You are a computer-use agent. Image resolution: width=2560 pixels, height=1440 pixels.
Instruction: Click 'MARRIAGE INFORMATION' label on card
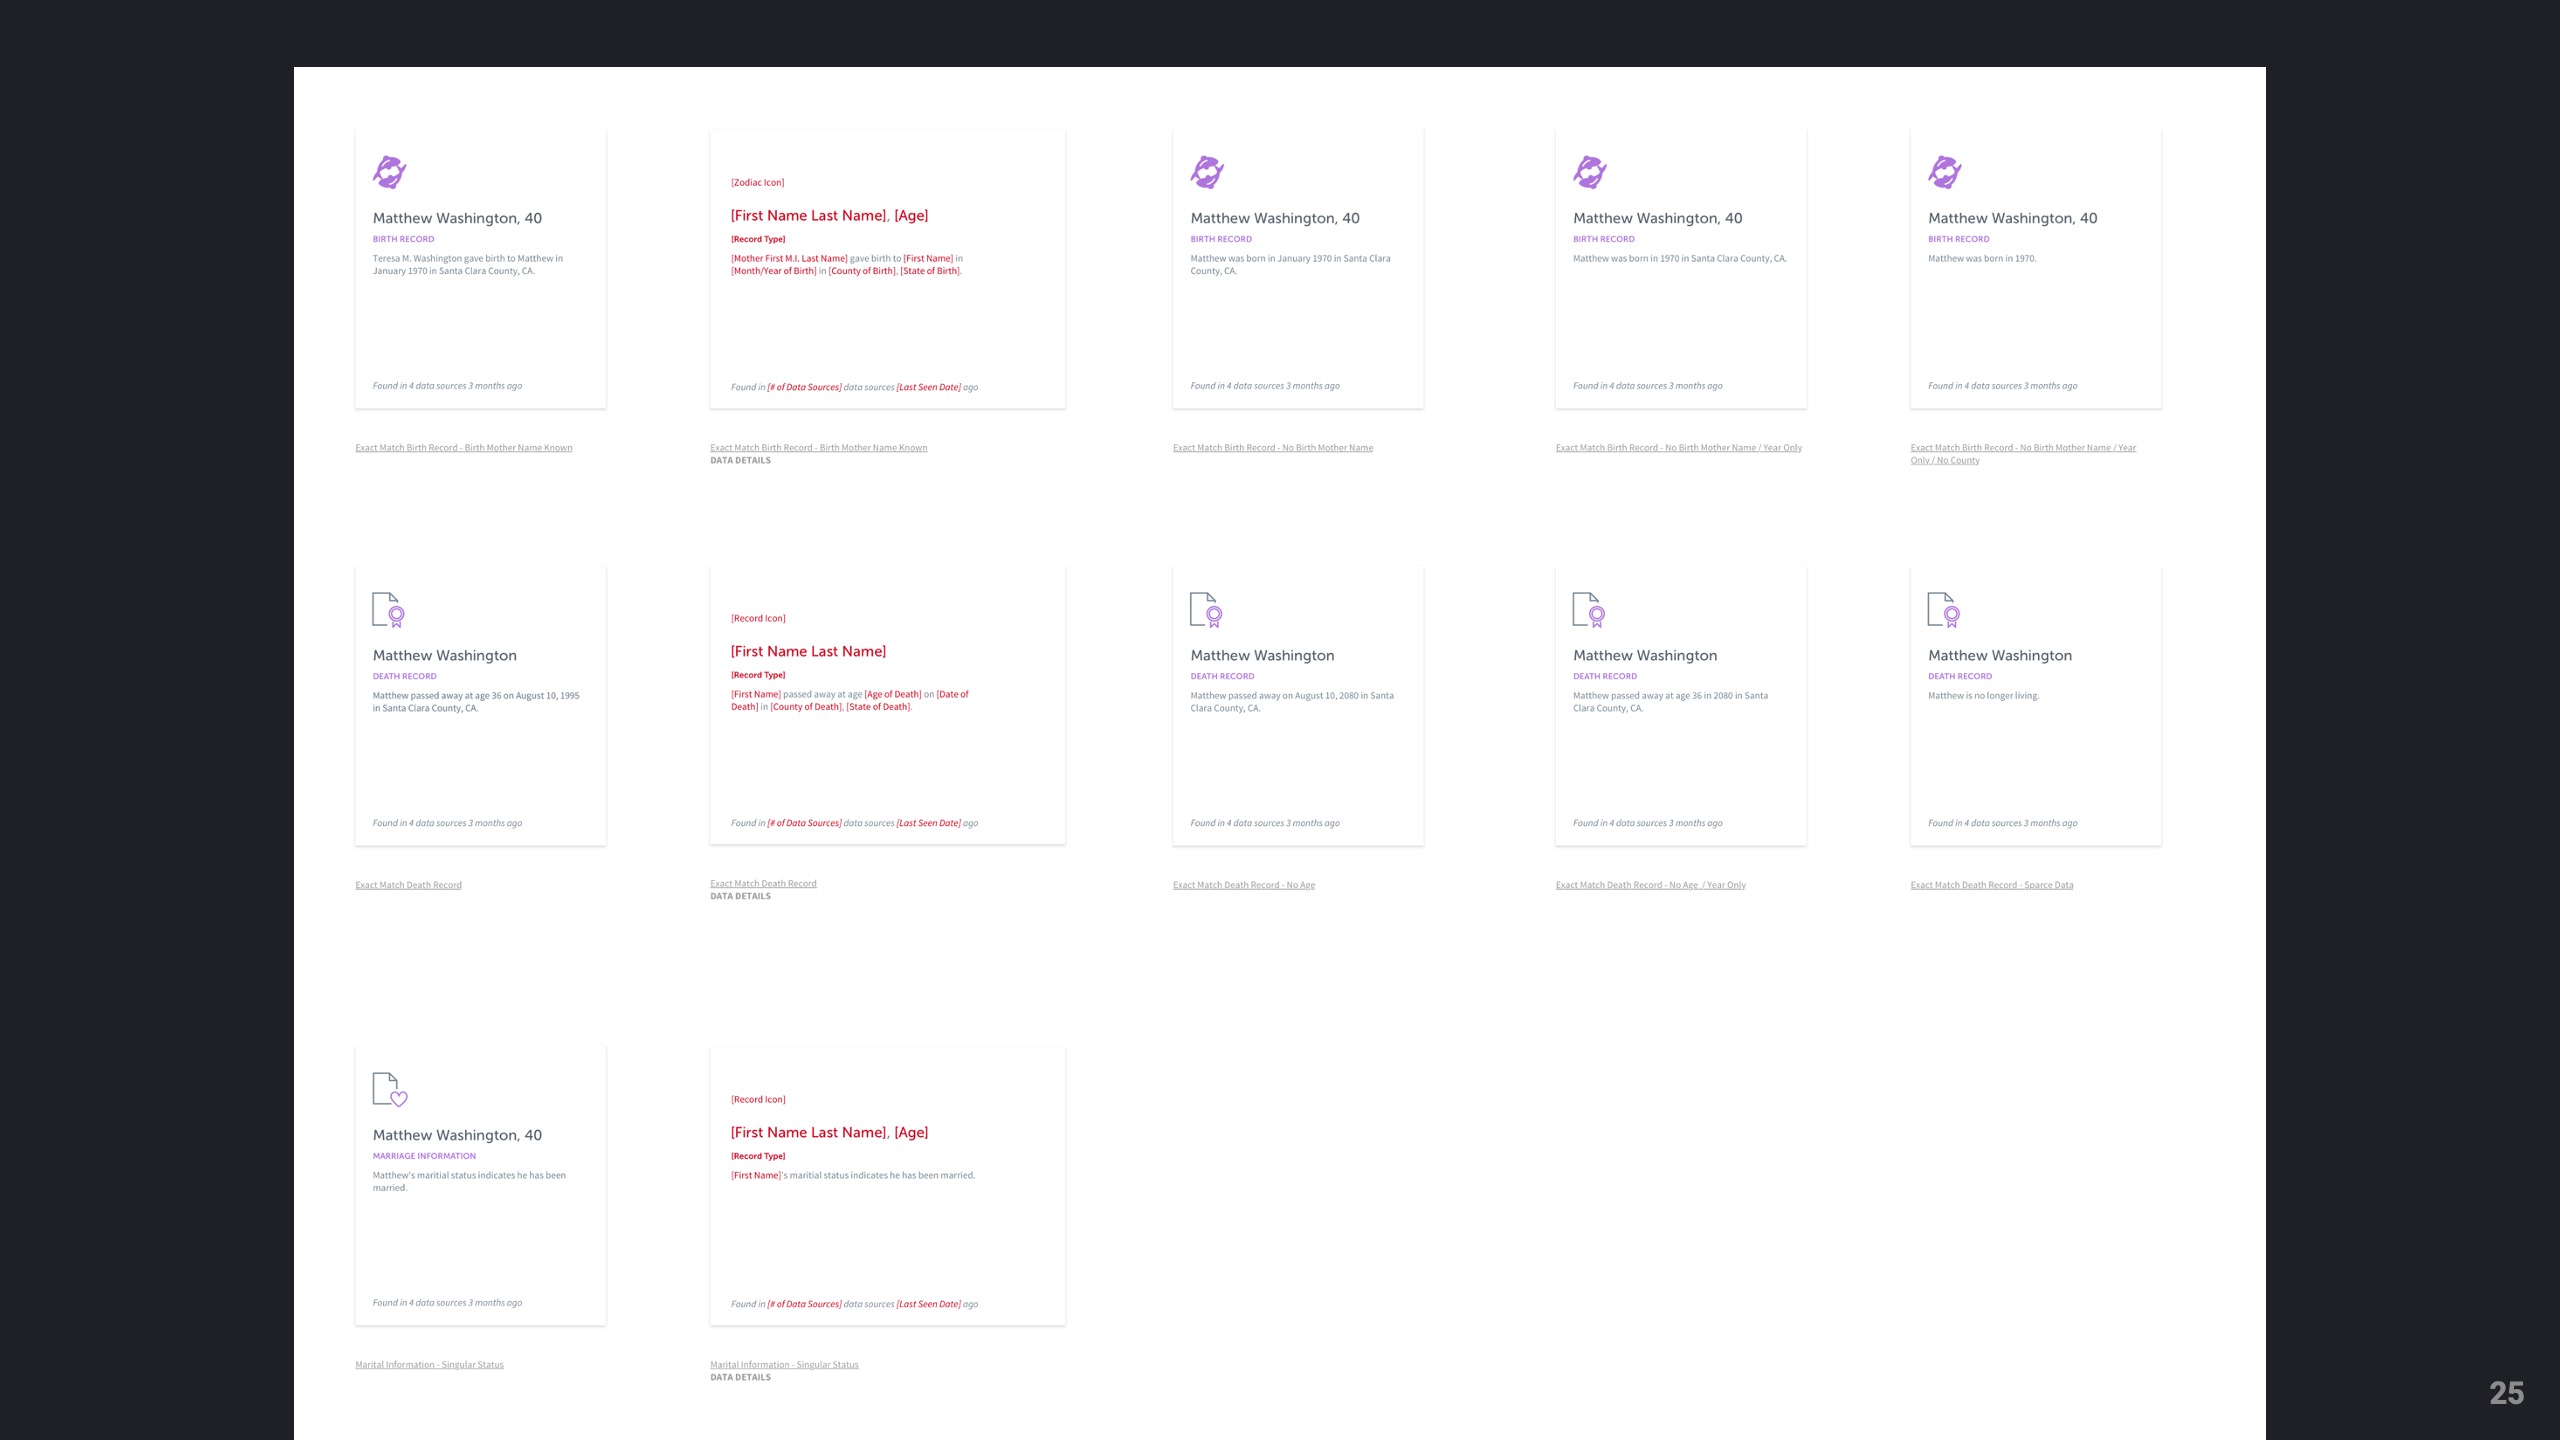click(424, 1156)
